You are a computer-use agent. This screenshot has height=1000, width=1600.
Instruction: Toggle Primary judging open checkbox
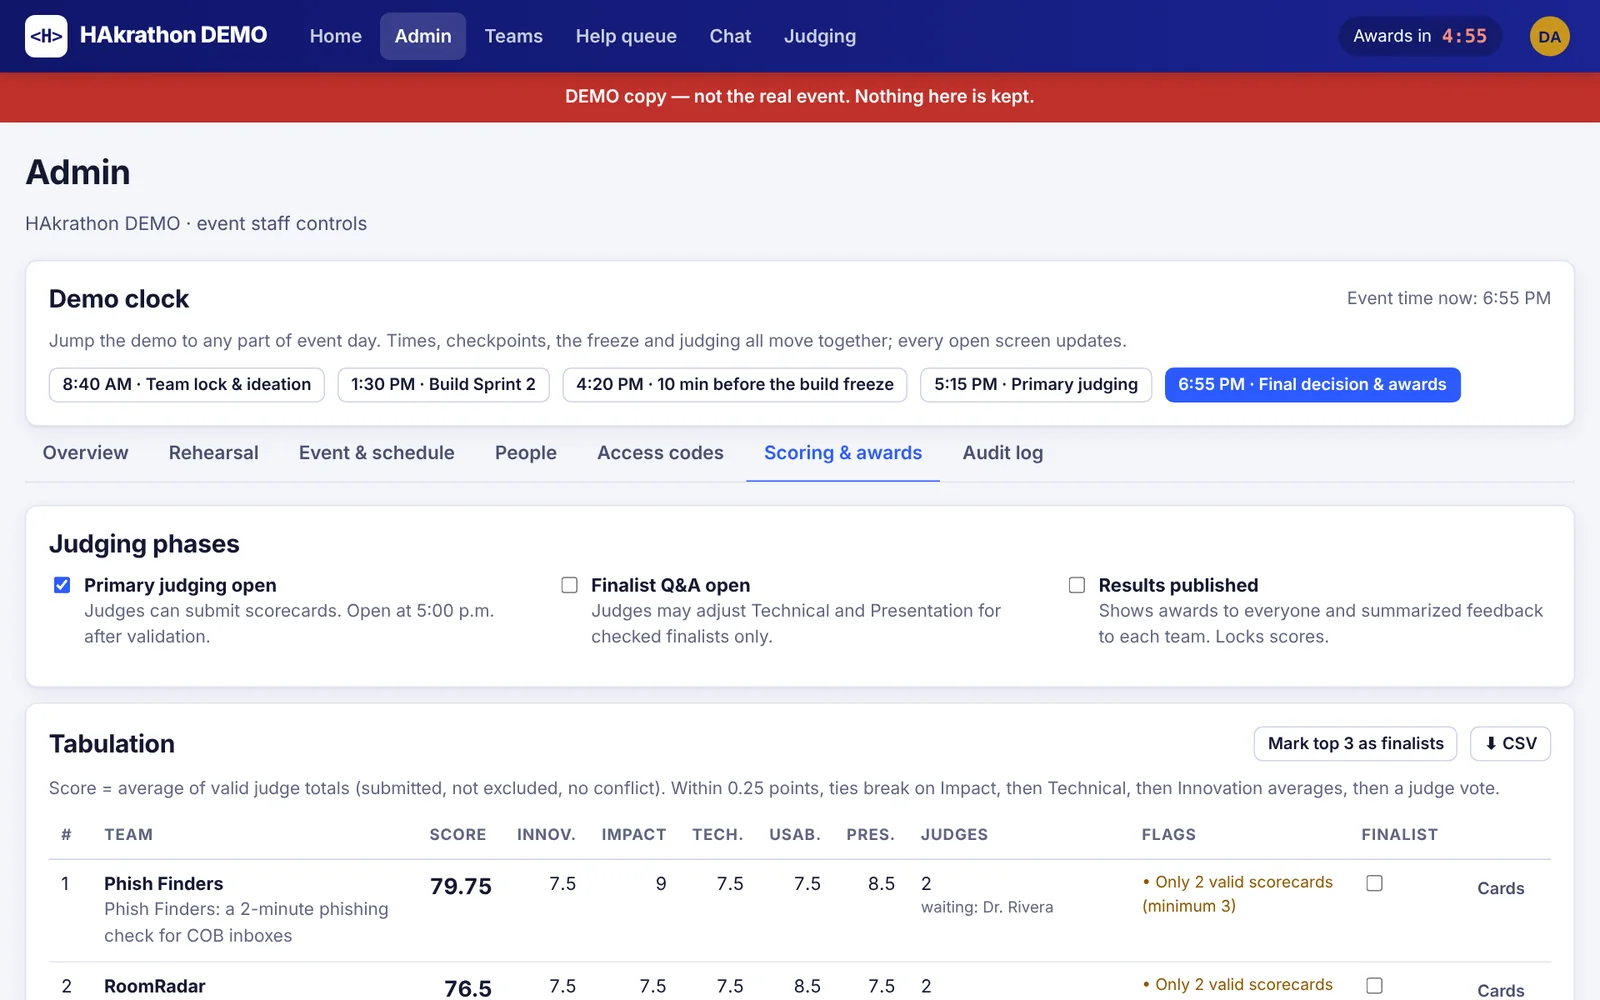[x=62, y=585]
